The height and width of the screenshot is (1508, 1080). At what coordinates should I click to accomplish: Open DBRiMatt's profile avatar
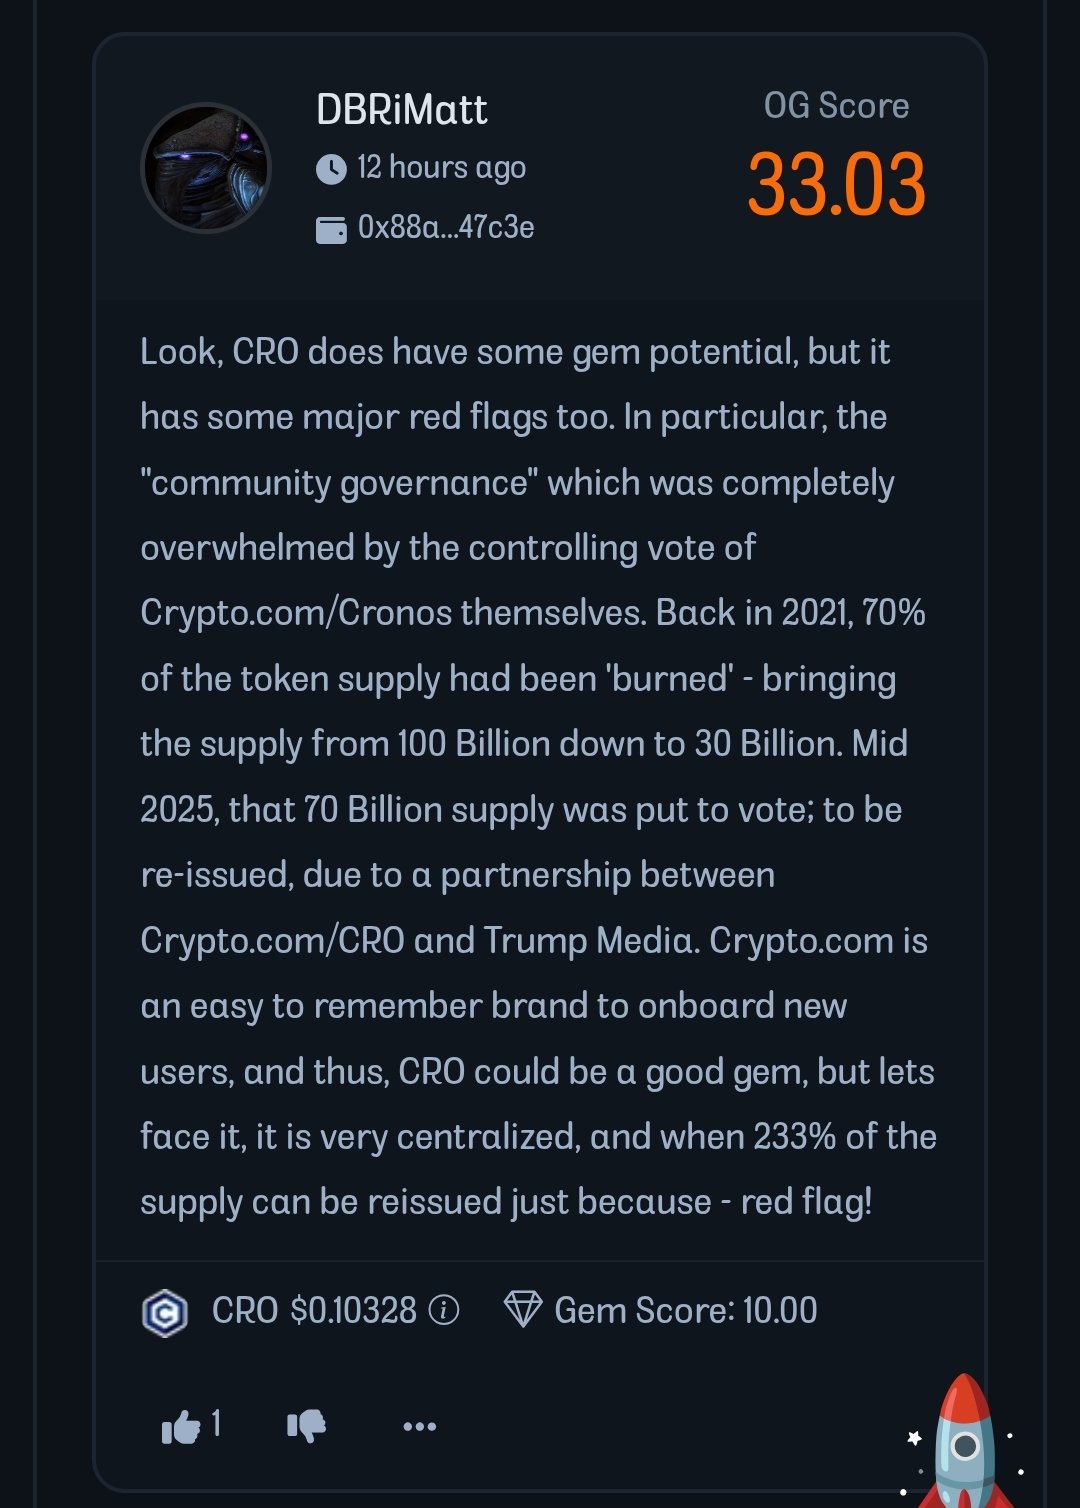pos(206,168)
